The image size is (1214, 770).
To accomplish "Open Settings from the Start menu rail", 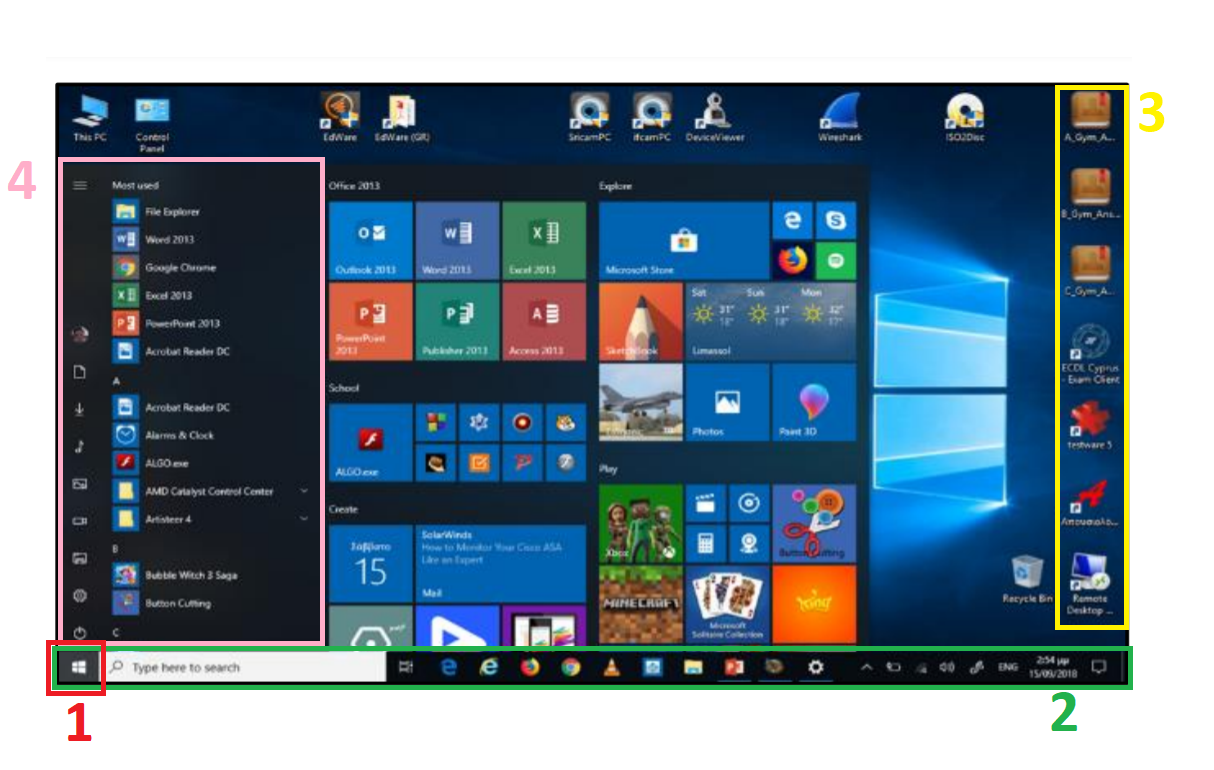I will pos(81,595).
